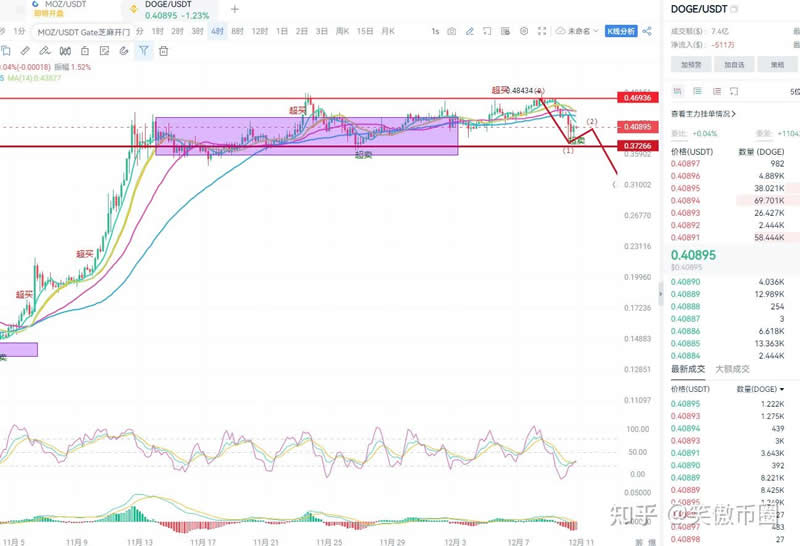Click the K线分析 button
Screen dimensions: 800x546
(x=621, y=32)
